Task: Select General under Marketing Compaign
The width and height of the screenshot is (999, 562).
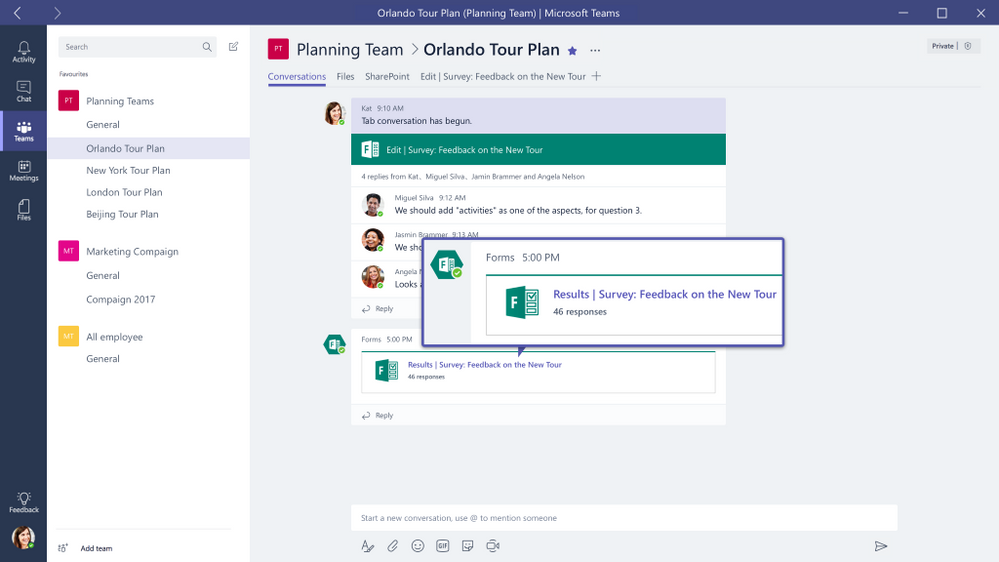Action: click(103, 275)
